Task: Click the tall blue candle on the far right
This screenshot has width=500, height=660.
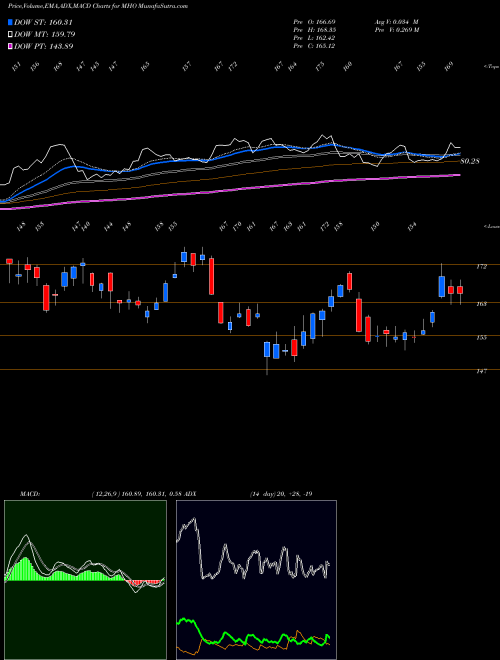Action: click(441, 287)
